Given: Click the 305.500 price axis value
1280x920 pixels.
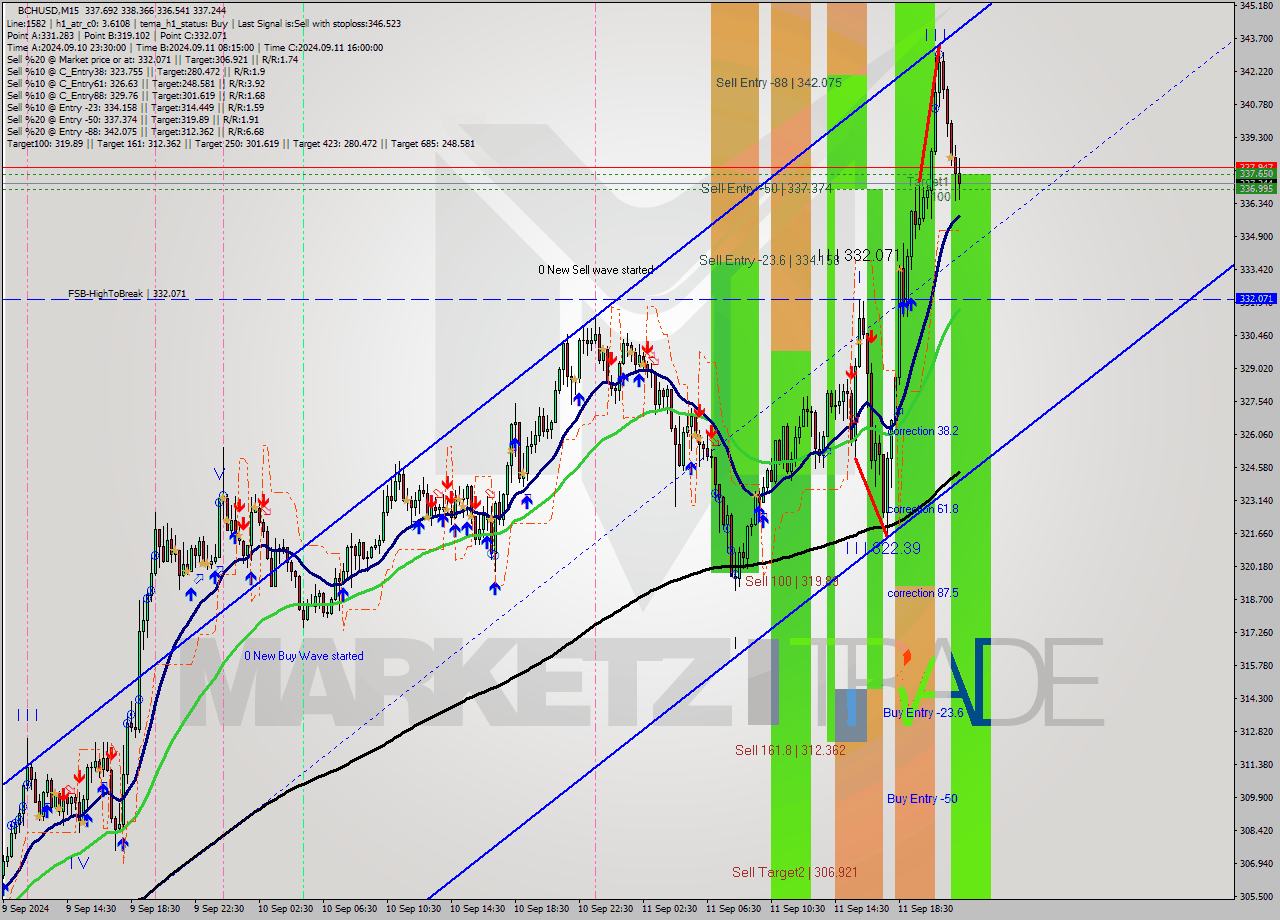Looking at the screenshot, I should [1256, 897].
